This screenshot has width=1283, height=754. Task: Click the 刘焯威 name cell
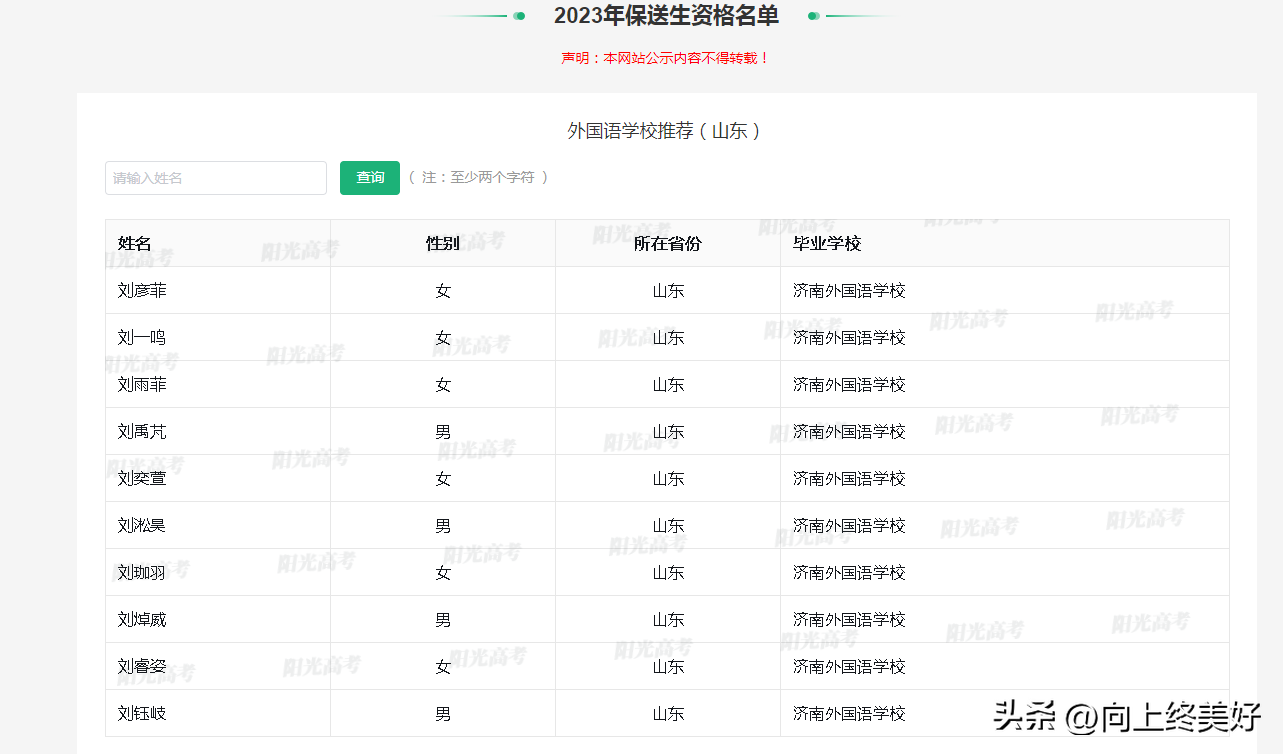tap(142, 620)
